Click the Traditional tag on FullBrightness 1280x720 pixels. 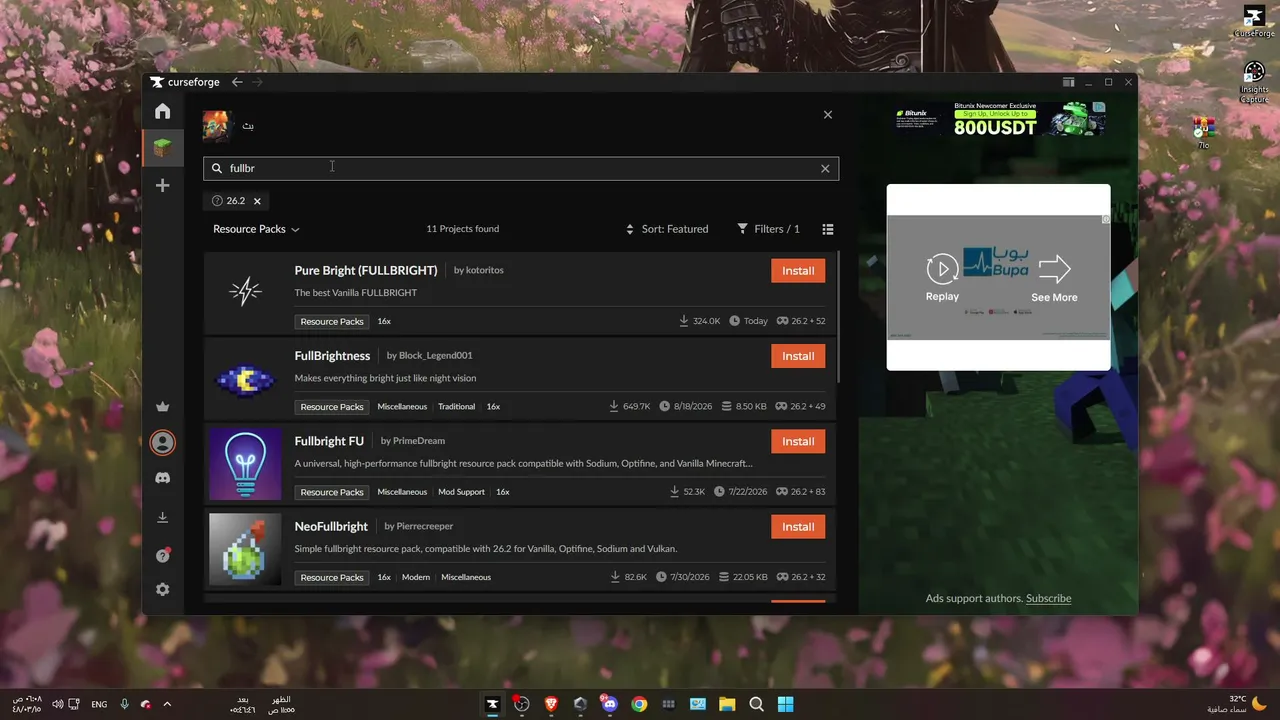pos(456,407)
